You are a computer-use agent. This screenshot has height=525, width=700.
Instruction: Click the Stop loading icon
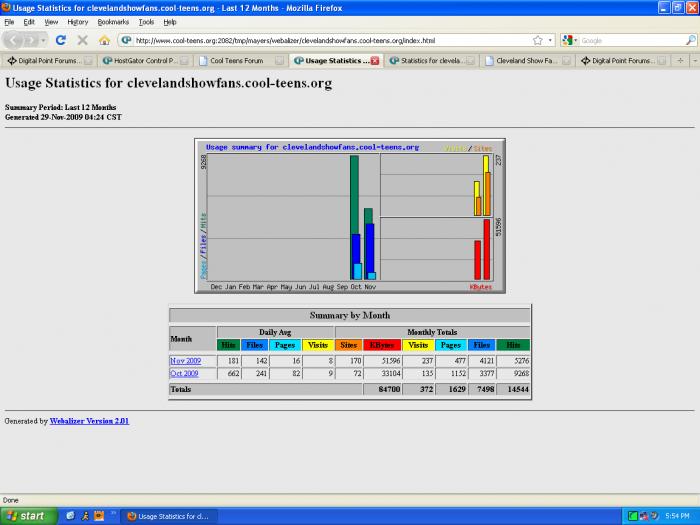pos(82,40)
